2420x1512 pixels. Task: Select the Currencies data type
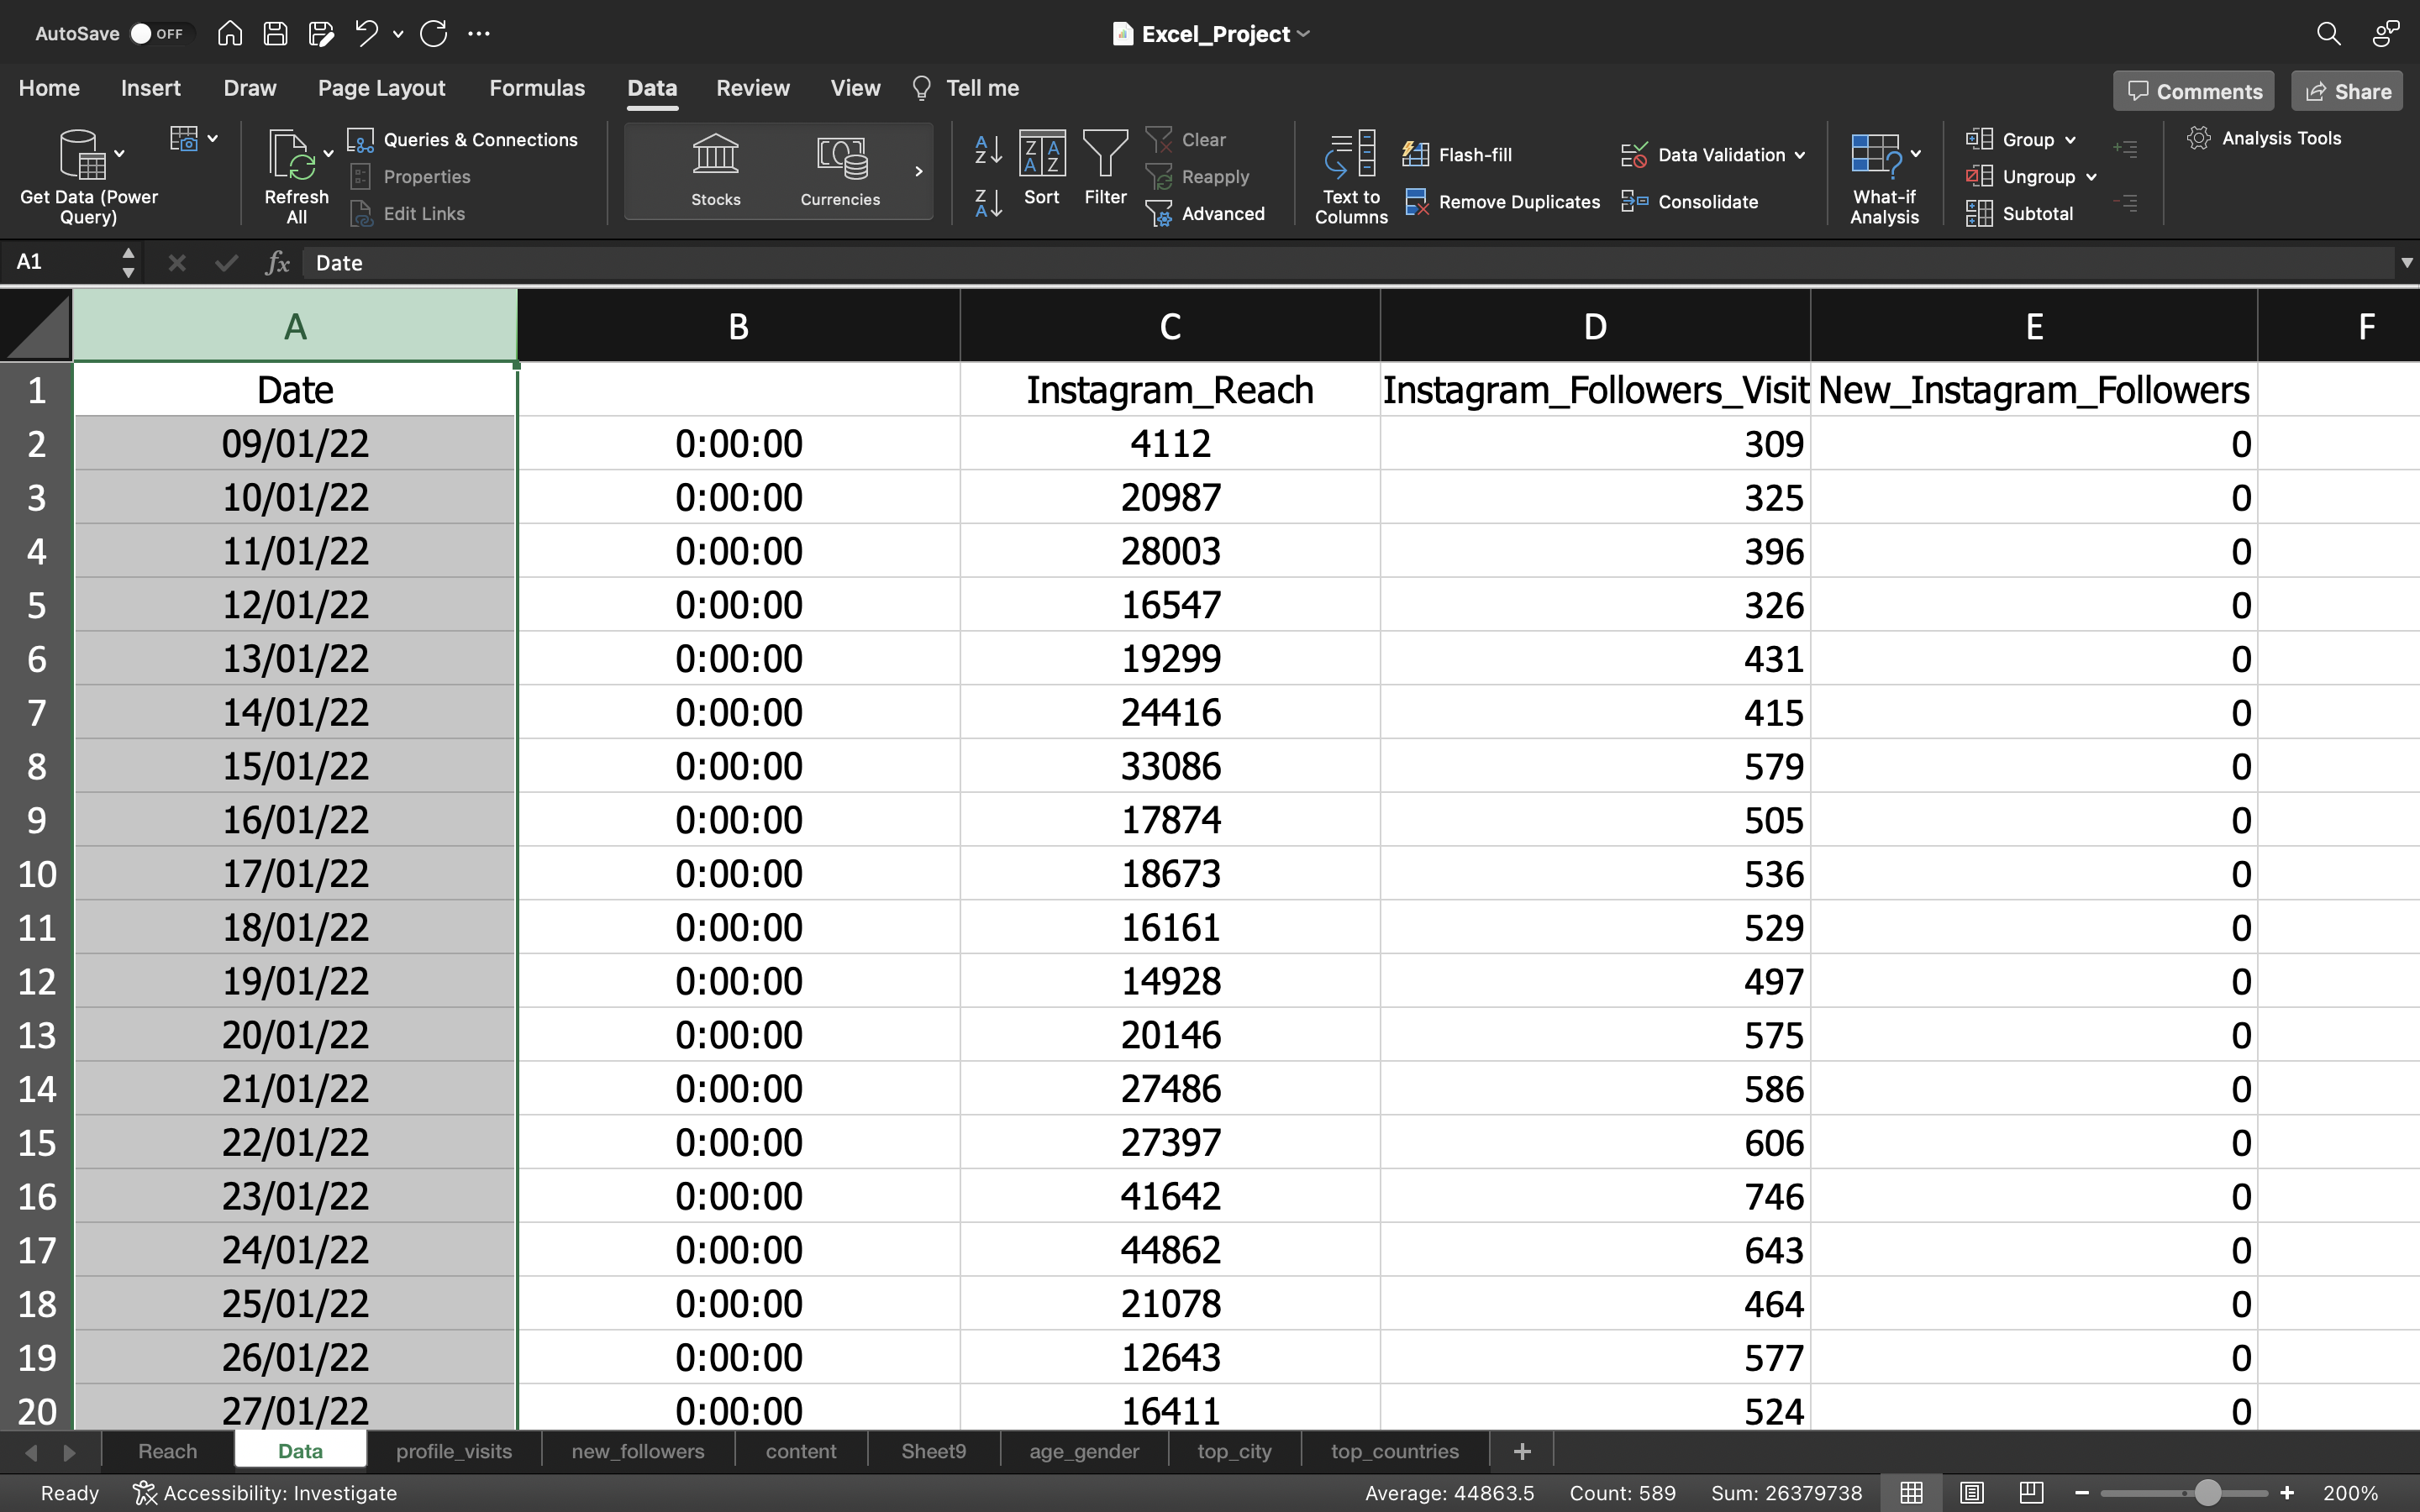[x=840, y=171]
